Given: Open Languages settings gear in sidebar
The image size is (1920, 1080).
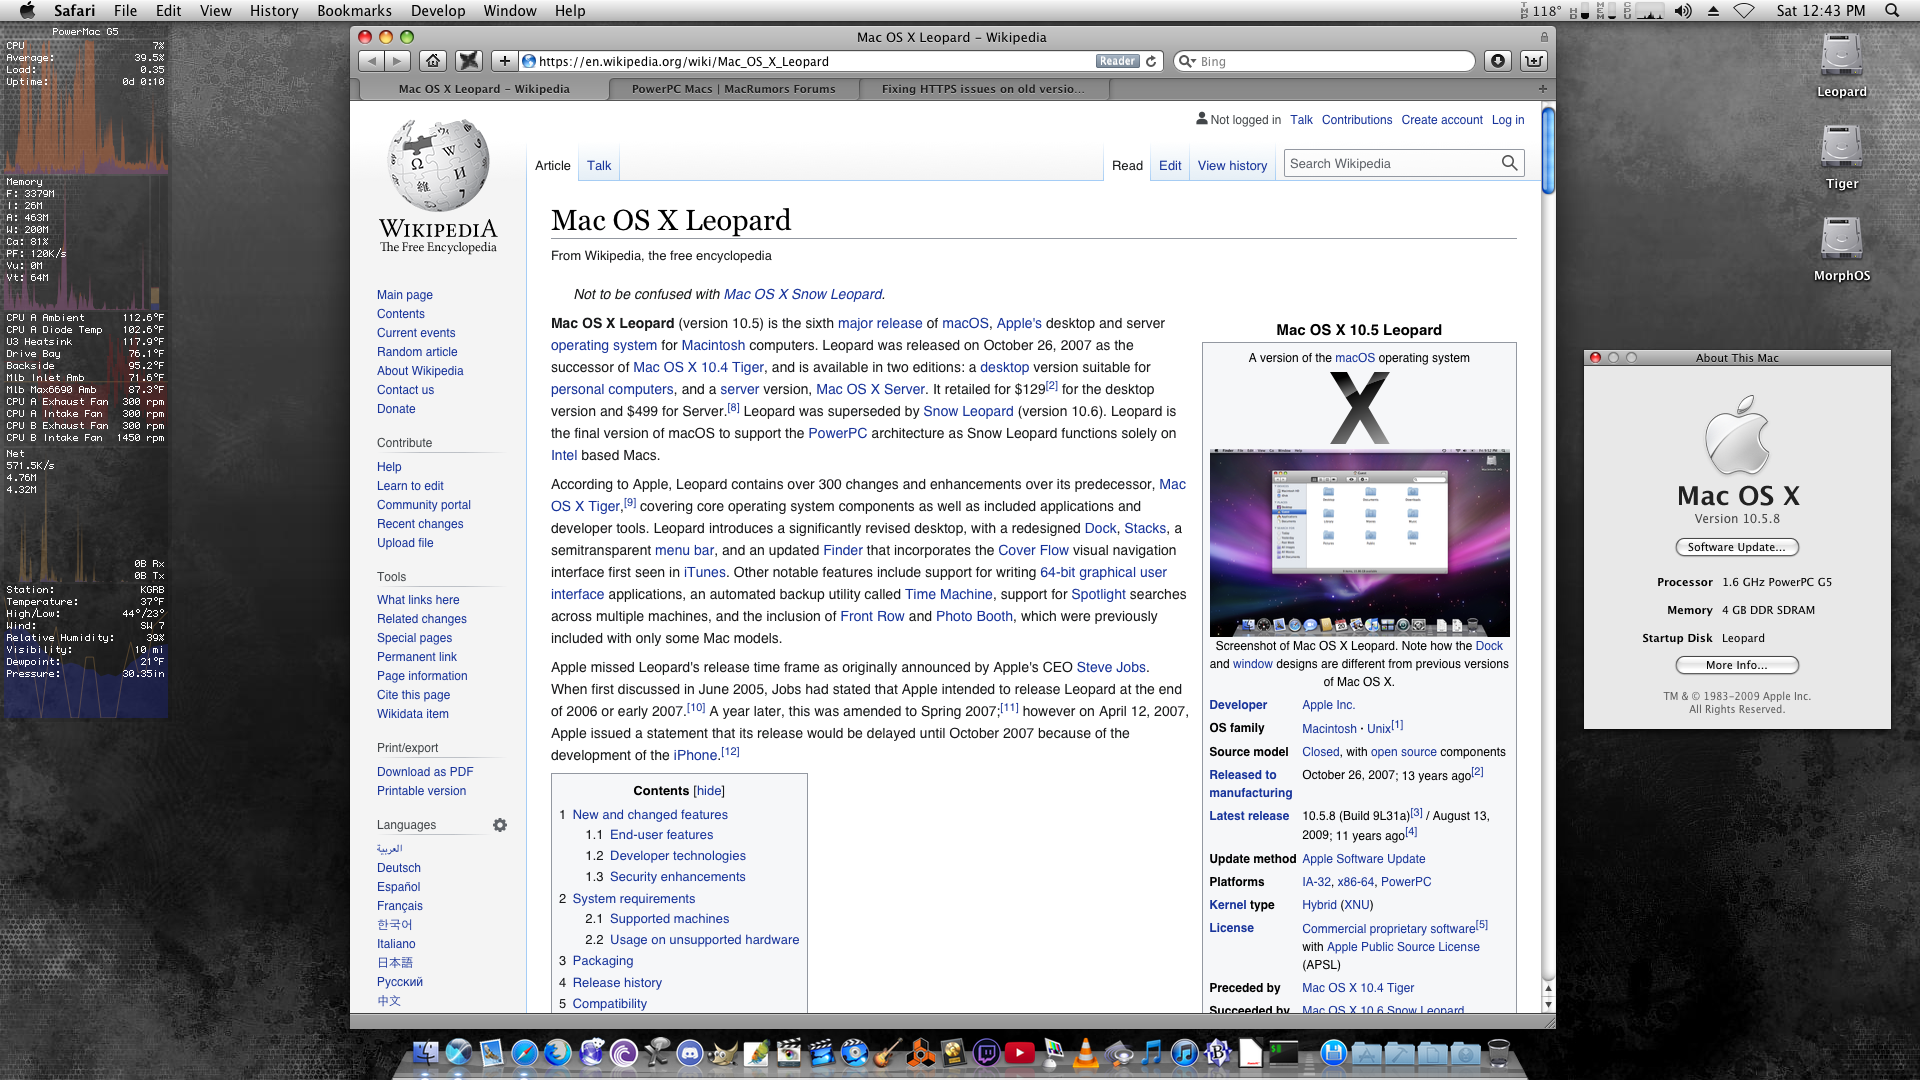Looking at the screenshot, I should click(x=500, y=825).
